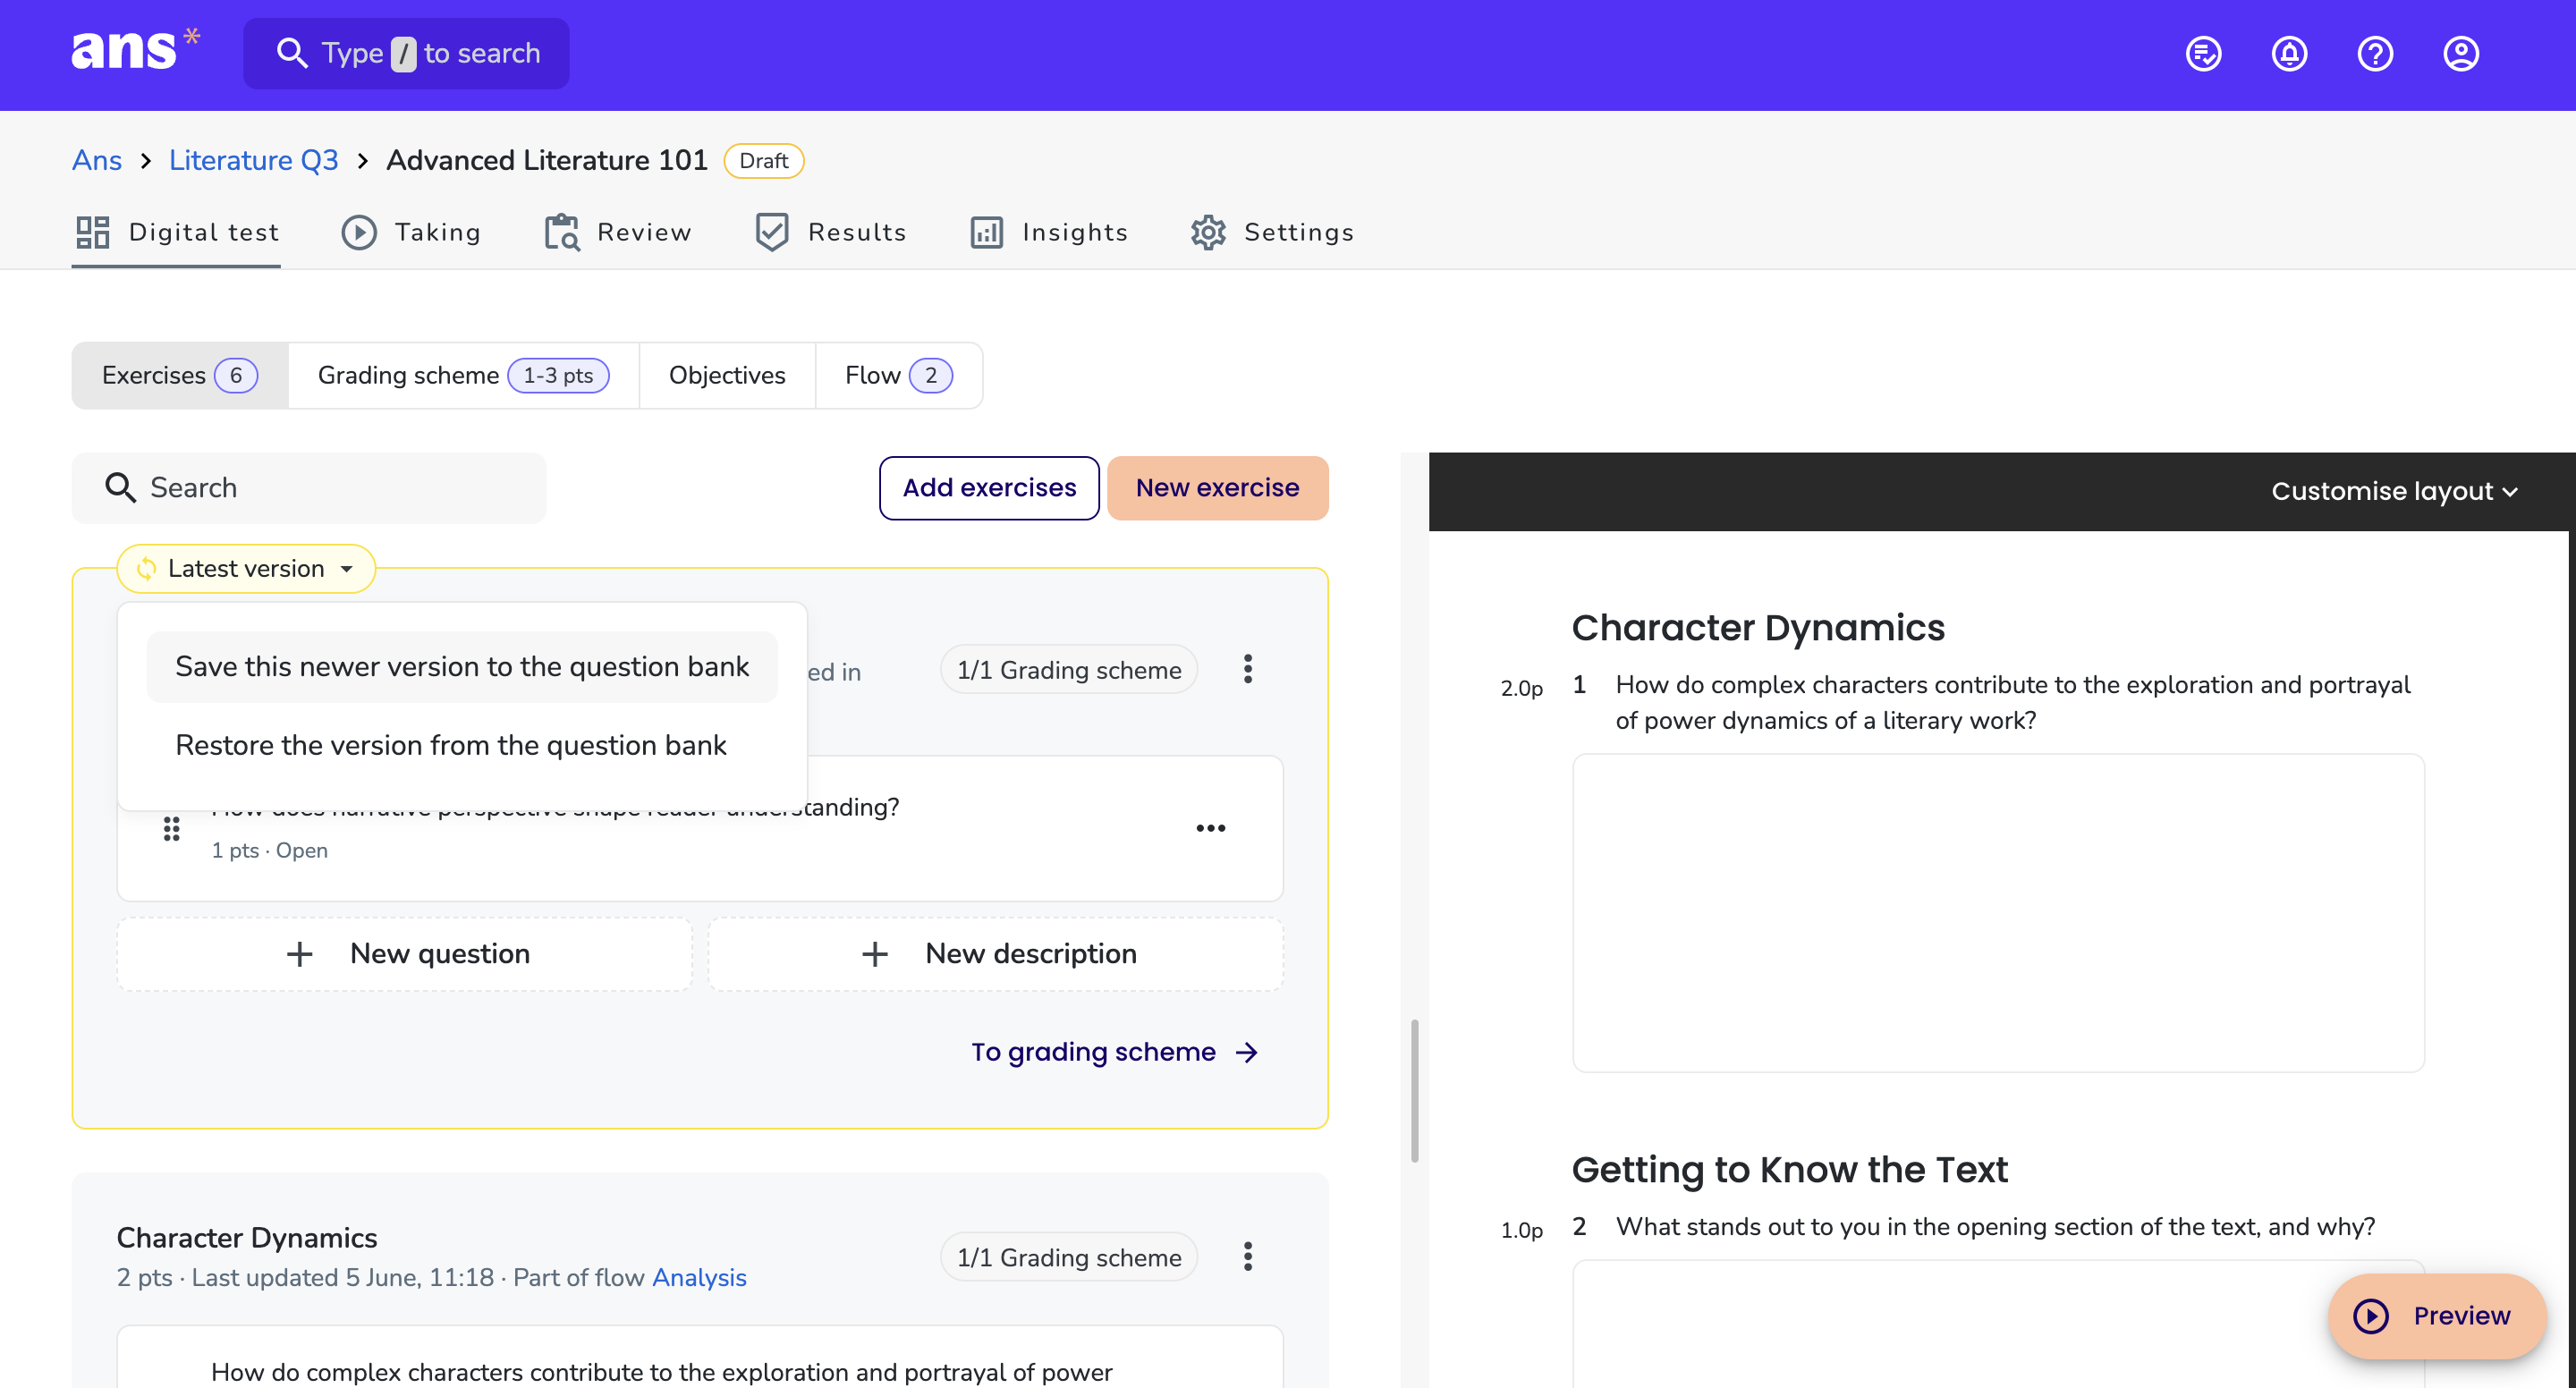Click the Draft status badge
This screenshot has height=1388, width=2576.
click(764, 161)
